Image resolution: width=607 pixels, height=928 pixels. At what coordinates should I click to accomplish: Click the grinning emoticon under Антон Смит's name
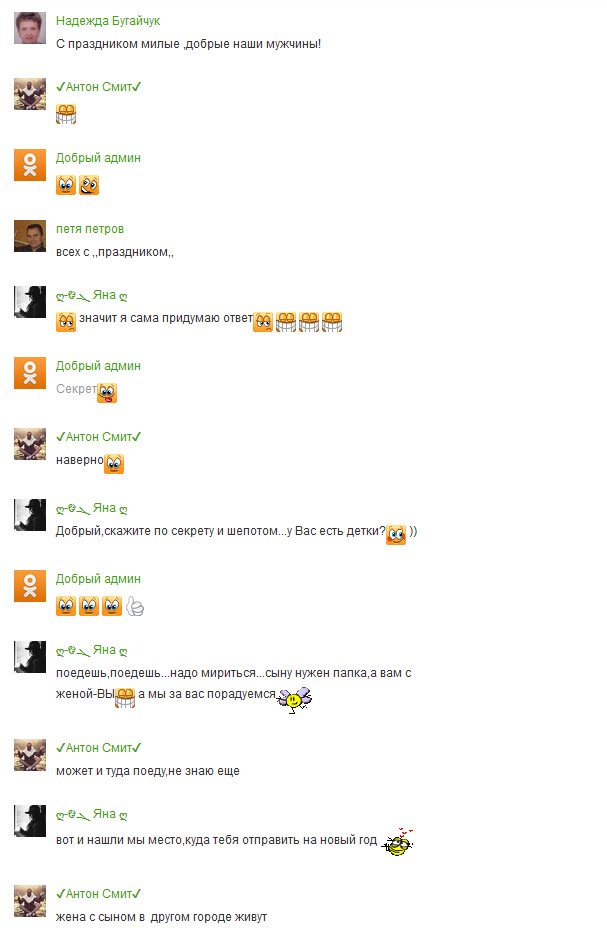pos(66,114)
